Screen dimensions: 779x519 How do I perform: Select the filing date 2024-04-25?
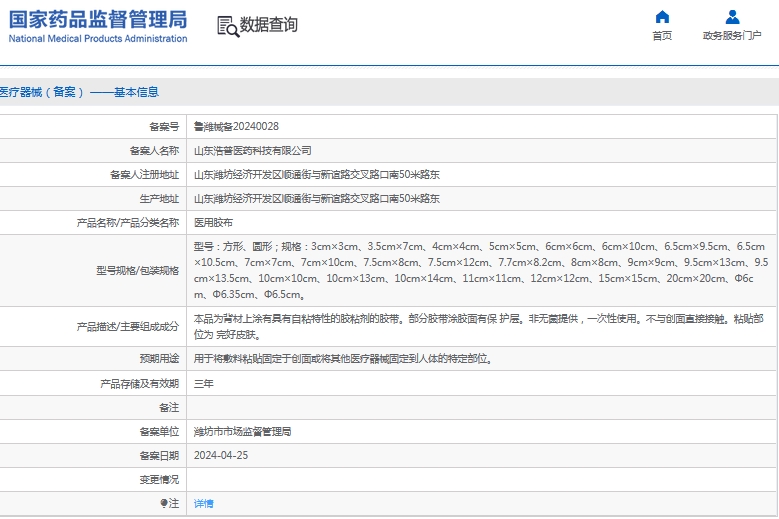click(x=221, y=455)
